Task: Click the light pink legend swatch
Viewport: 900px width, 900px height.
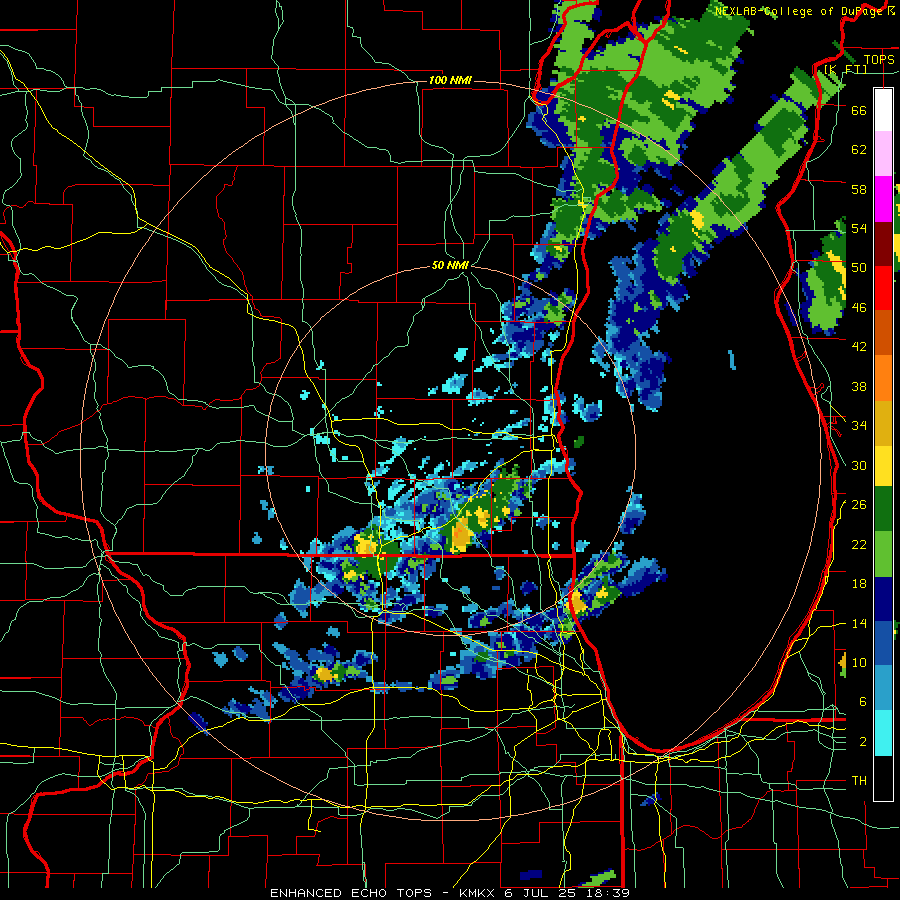Action: (883, 154)
